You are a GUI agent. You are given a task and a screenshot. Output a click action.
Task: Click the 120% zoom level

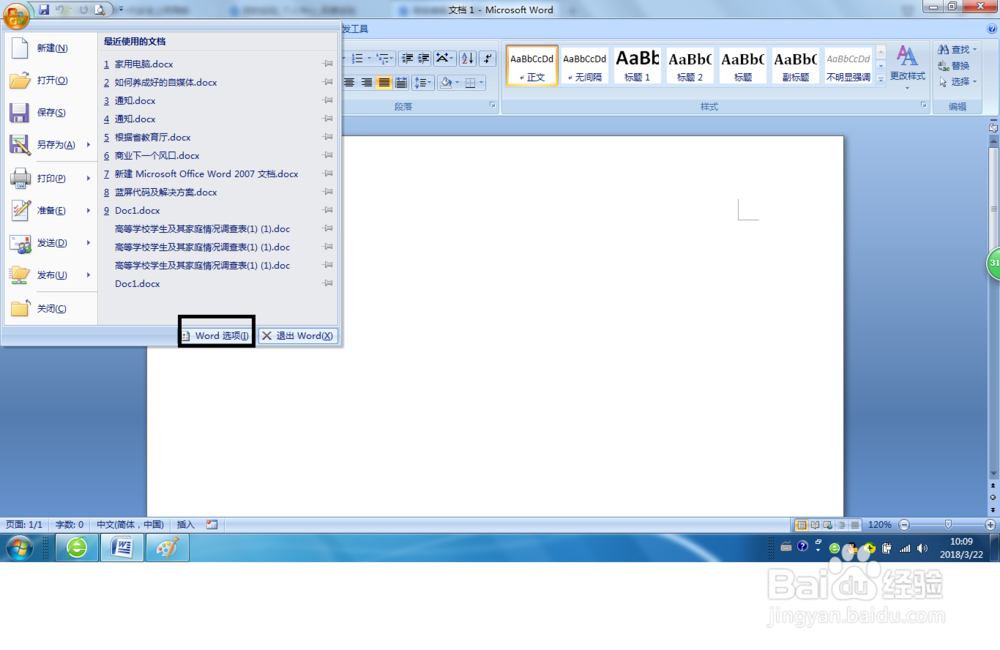pyautogui.click(x=879, y=524)
